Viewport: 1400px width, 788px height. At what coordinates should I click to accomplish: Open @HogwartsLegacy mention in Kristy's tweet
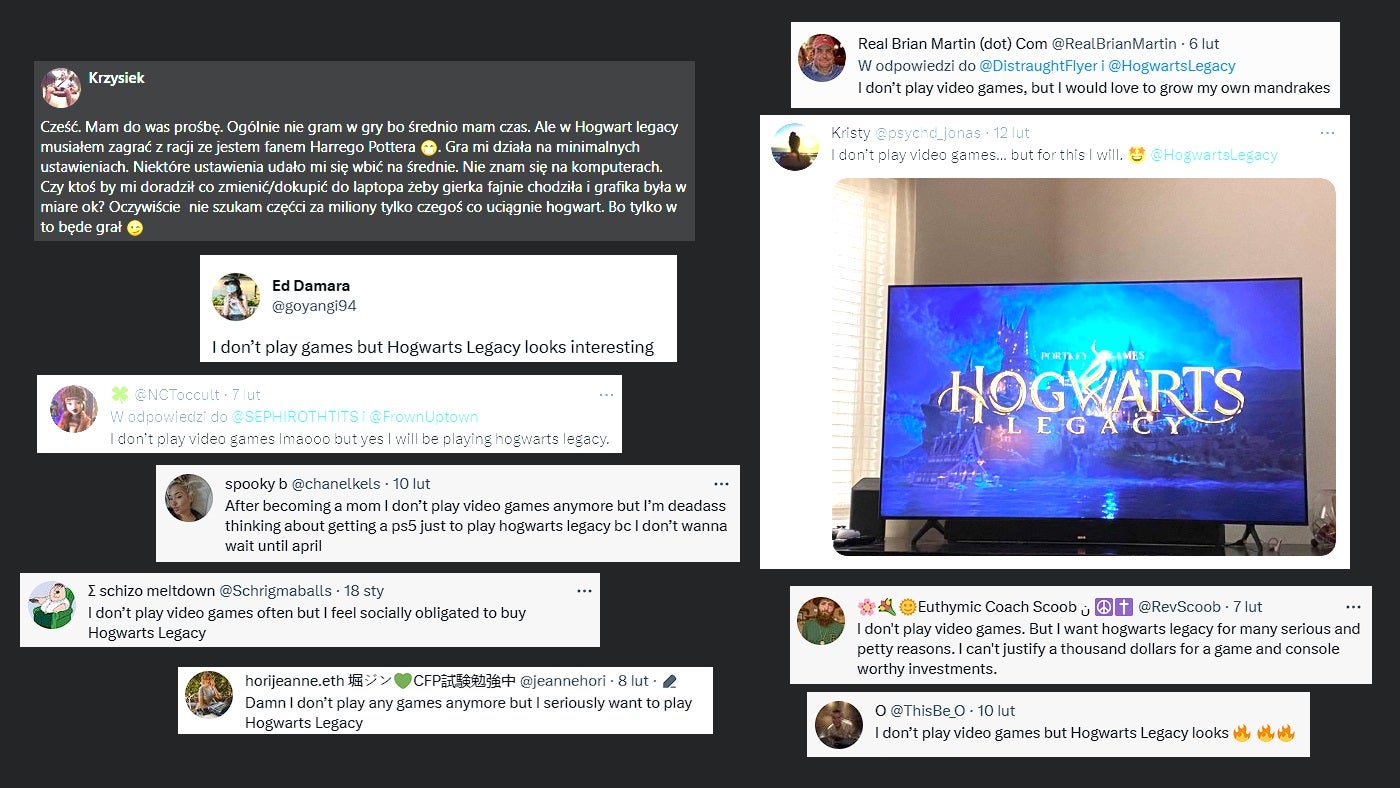(1214, 155)
